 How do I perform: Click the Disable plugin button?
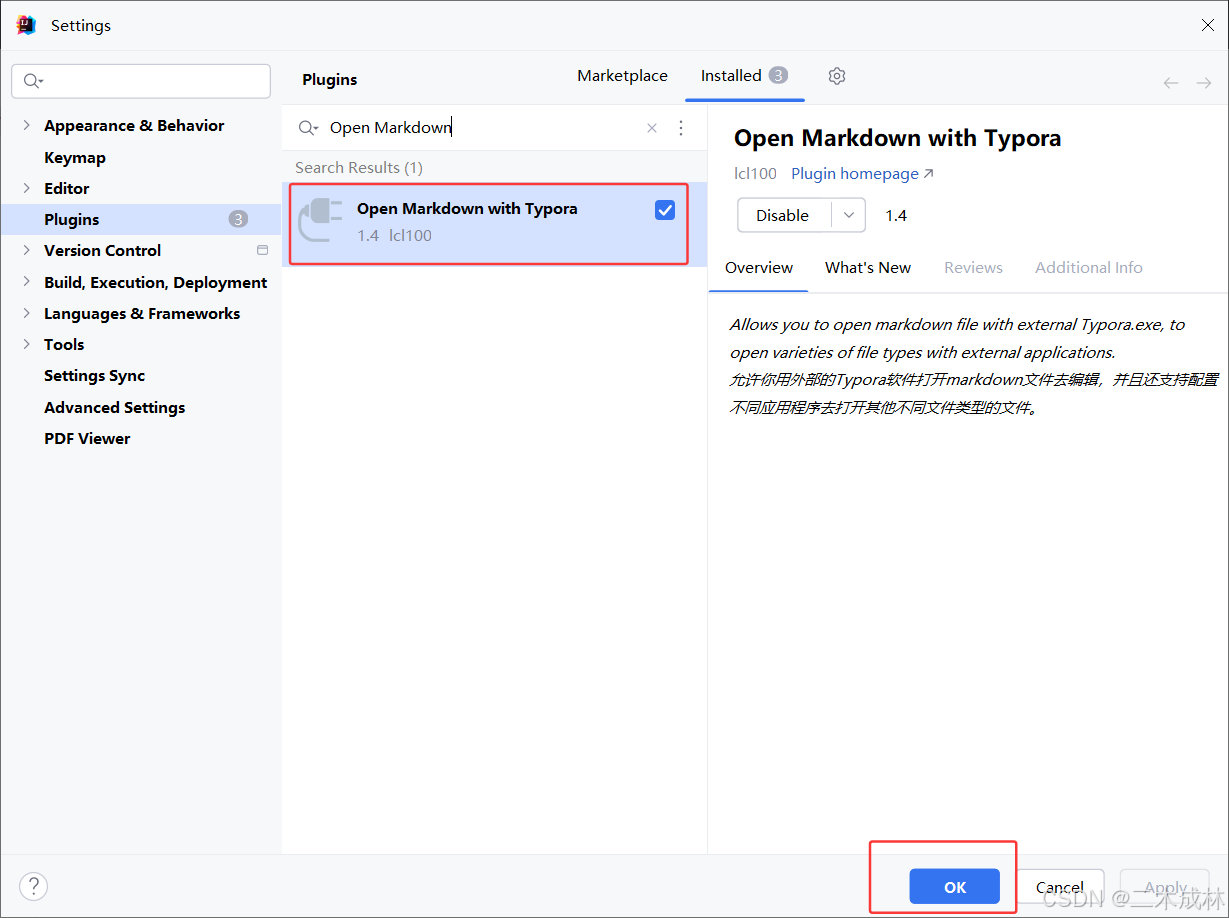pyautogui.click(x=784, y=215)
